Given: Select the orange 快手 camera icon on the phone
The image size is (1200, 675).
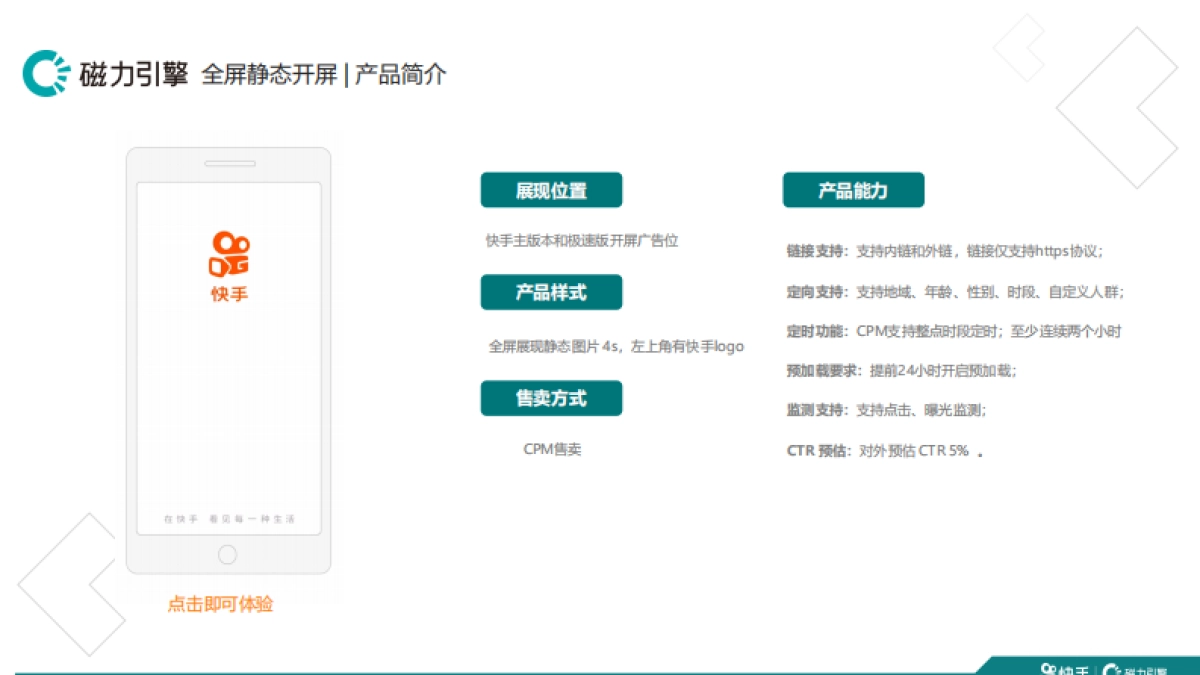Looking at the screenshot, I should pos(229,253).
